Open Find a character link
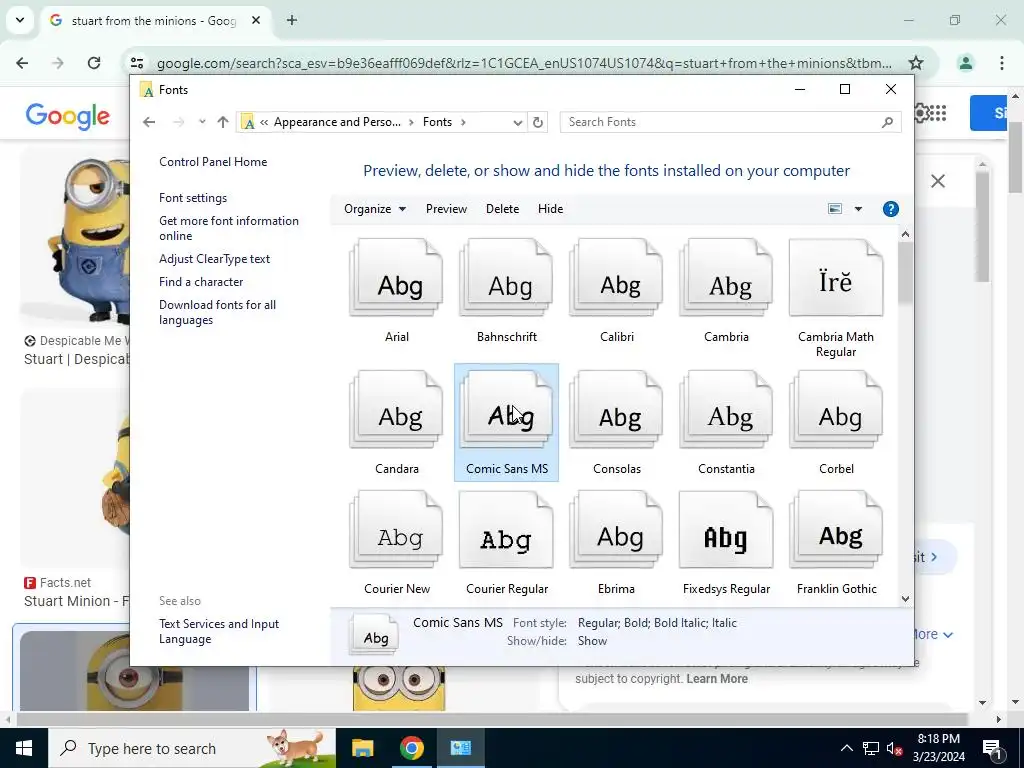The width and height of the screenshot is (1024, 768). pos(201,281)
